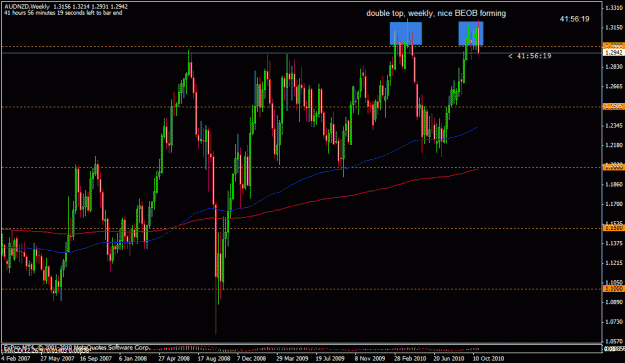Screen dimensions: 625x363
Task: Click the orange 1.2500 level price tag
Action: pos(614,106)
